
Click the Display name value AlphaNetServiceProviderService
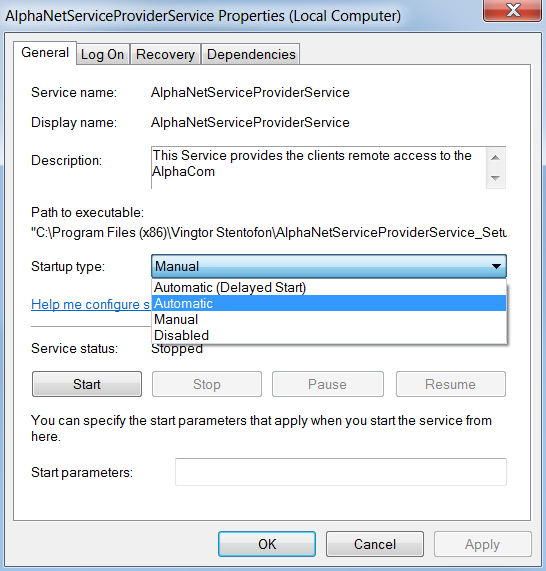coord(250,122)
